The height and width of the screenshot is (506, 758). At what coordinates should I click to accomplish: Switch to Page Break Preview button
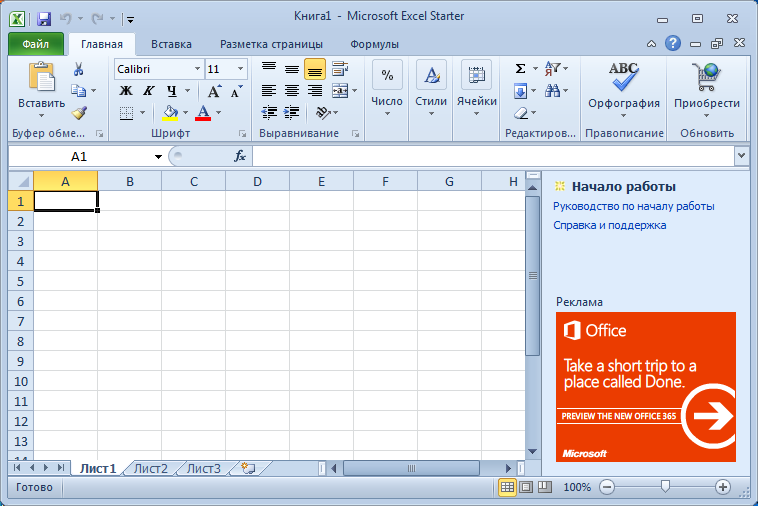click(x=545, y=487)
